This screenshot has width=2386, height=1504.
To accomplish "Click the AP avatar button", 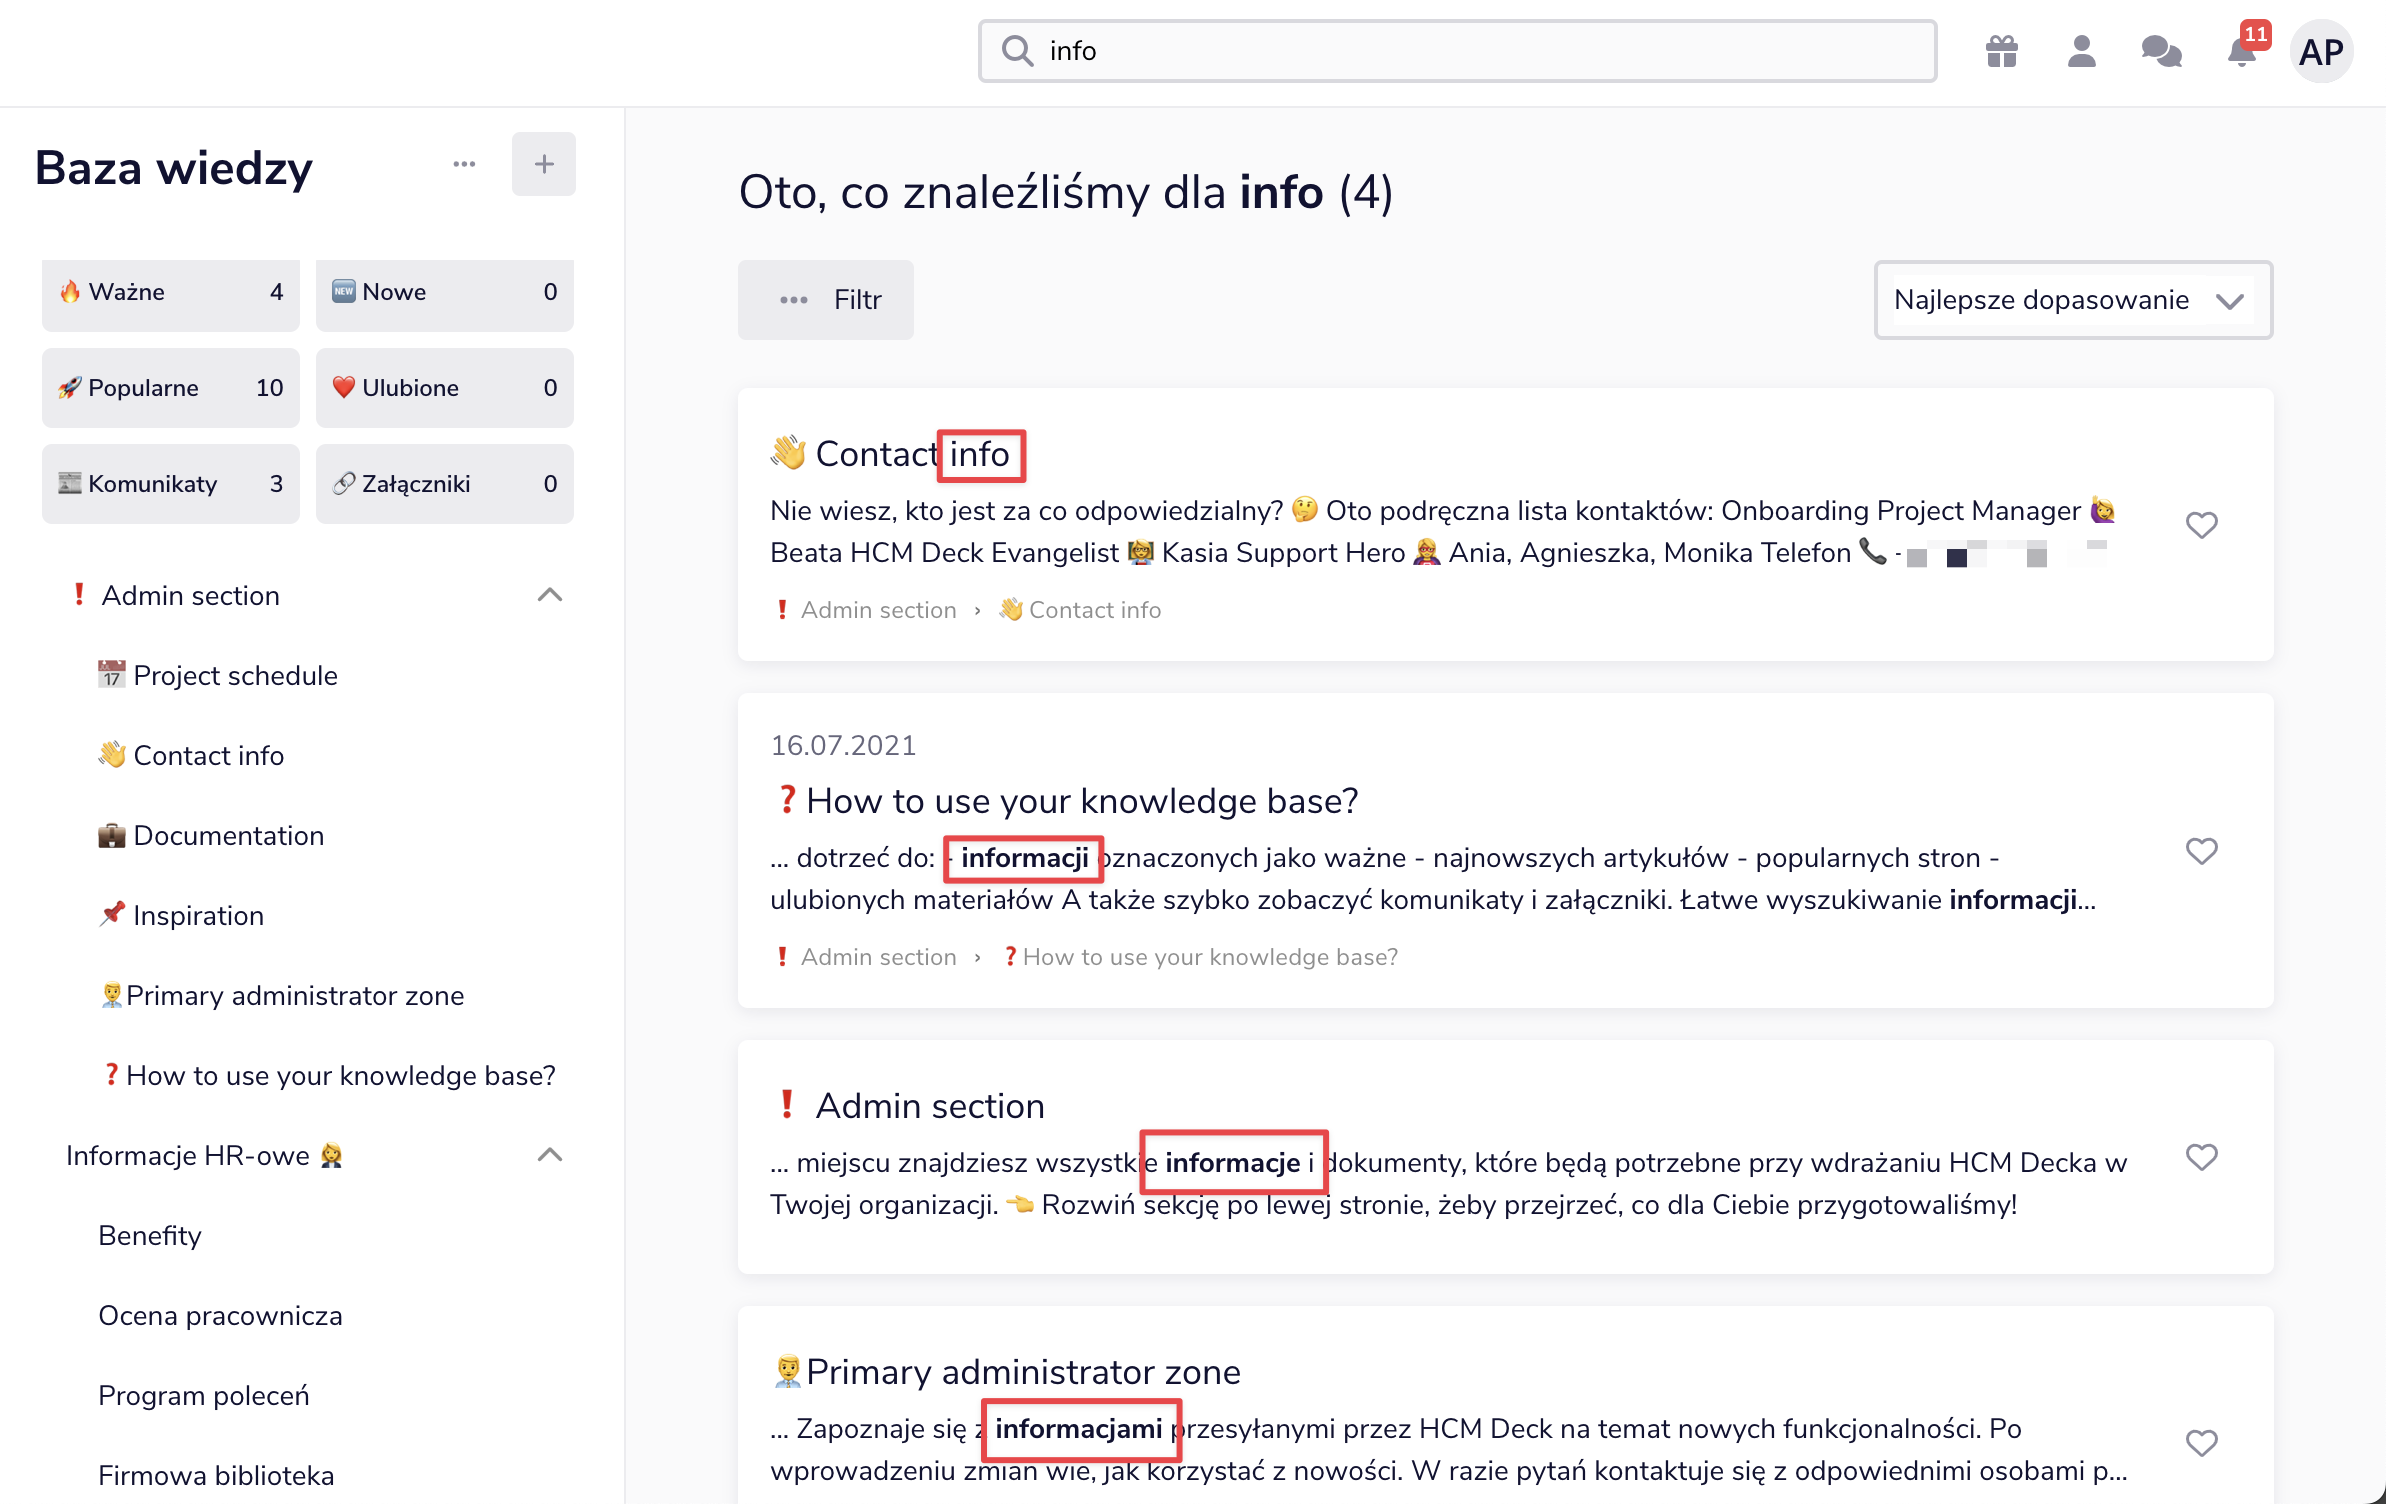I will (2320, 51).
